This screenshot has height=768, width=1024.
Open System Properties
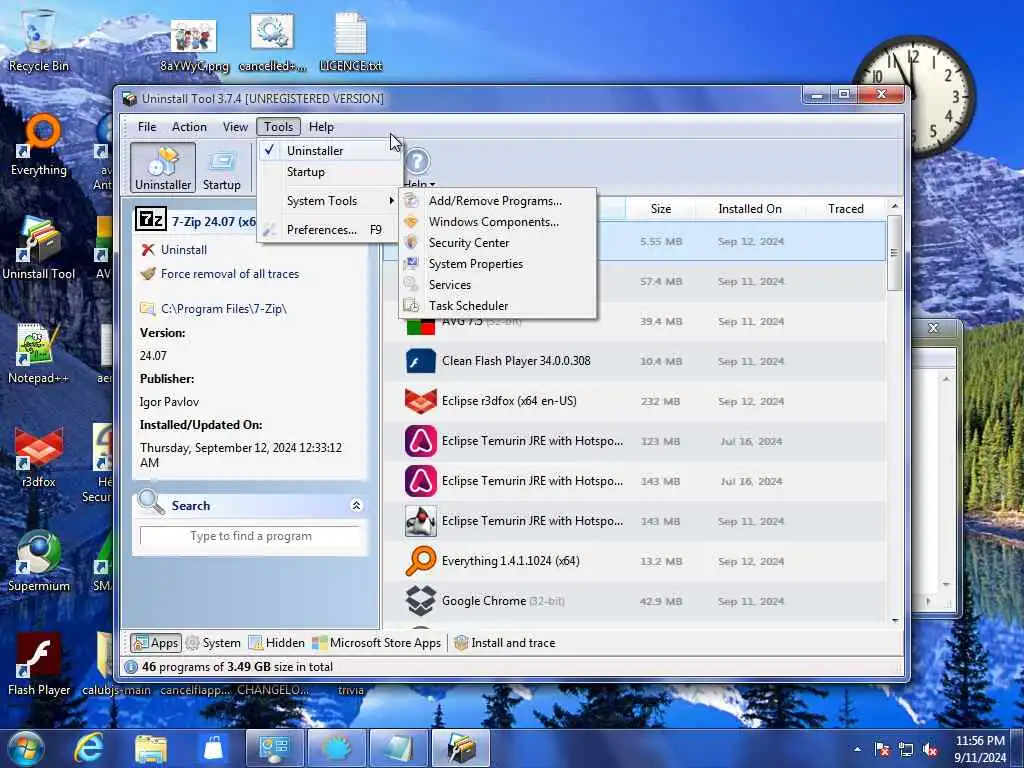pos(497,263)
